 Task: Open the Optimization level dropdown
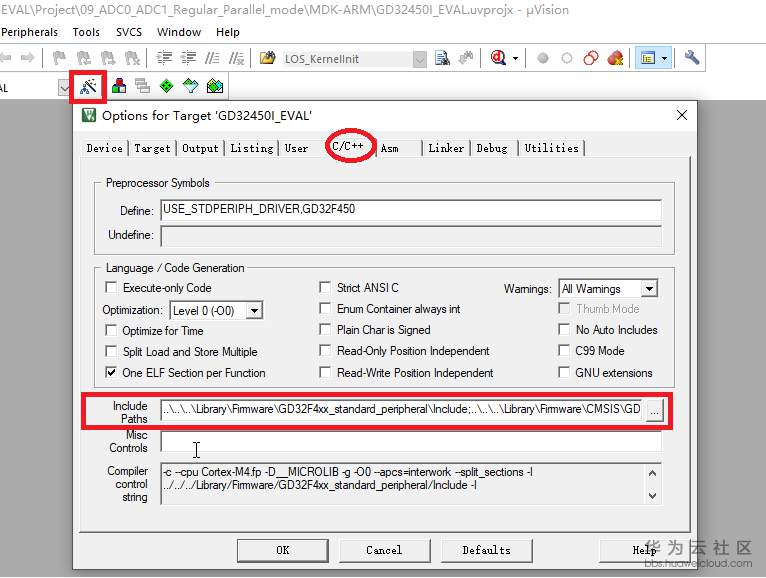(x=254, y=311)
